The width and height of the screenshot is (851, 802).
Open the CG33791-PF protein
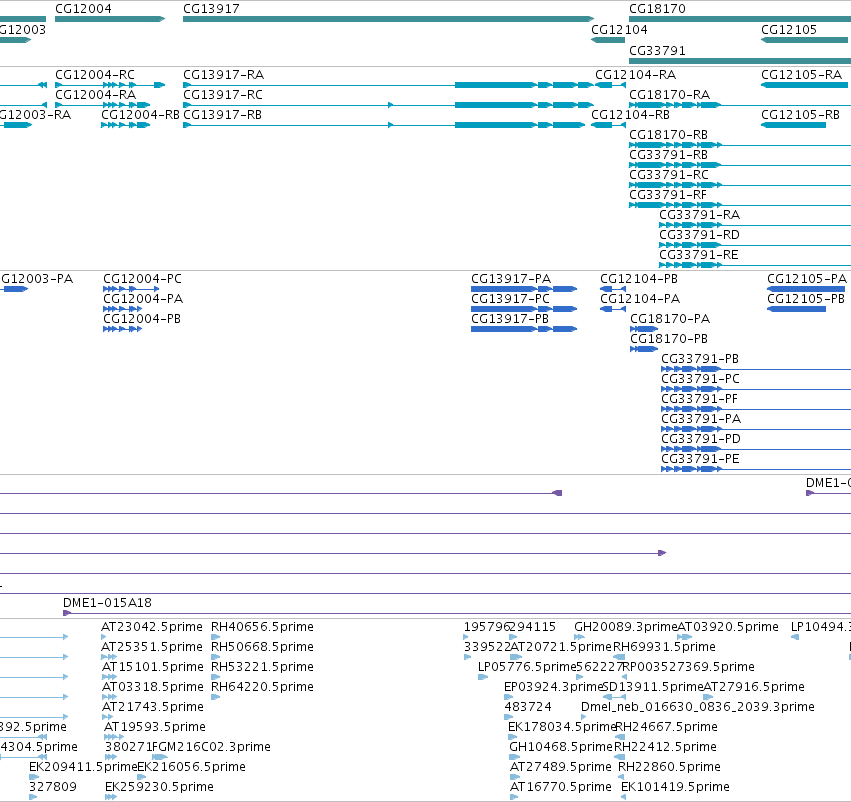(700, 399)
